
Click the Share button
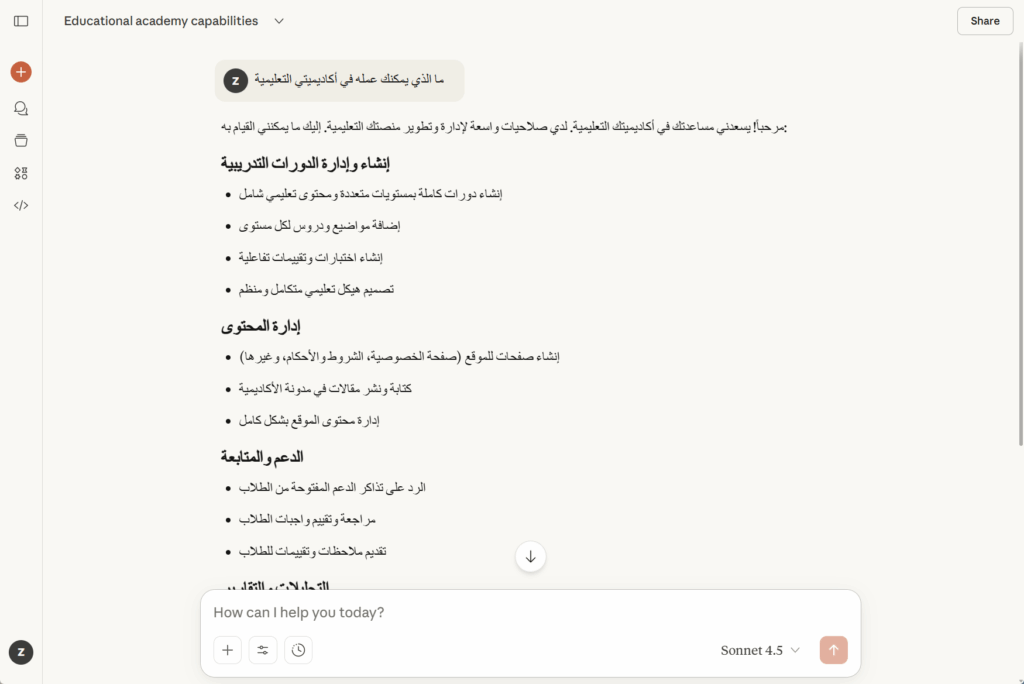tap(984, 21)
